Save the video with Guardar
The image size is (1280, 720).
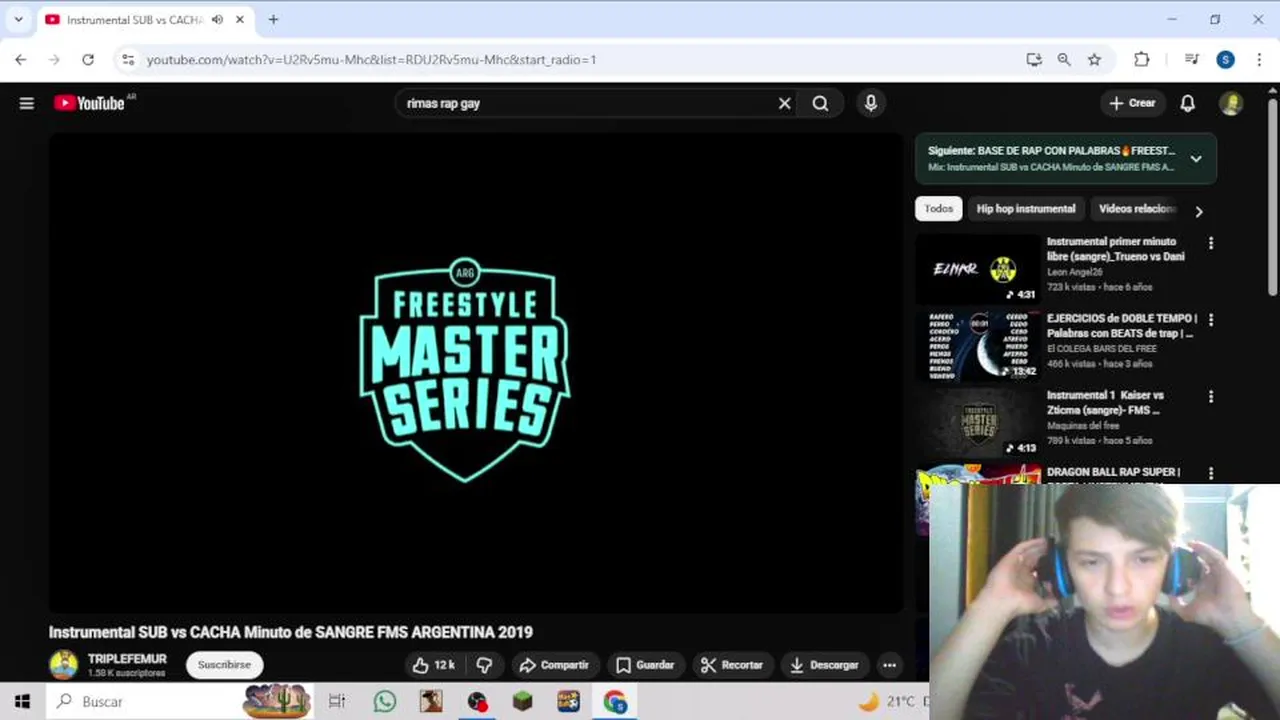(x=645, y=665)
